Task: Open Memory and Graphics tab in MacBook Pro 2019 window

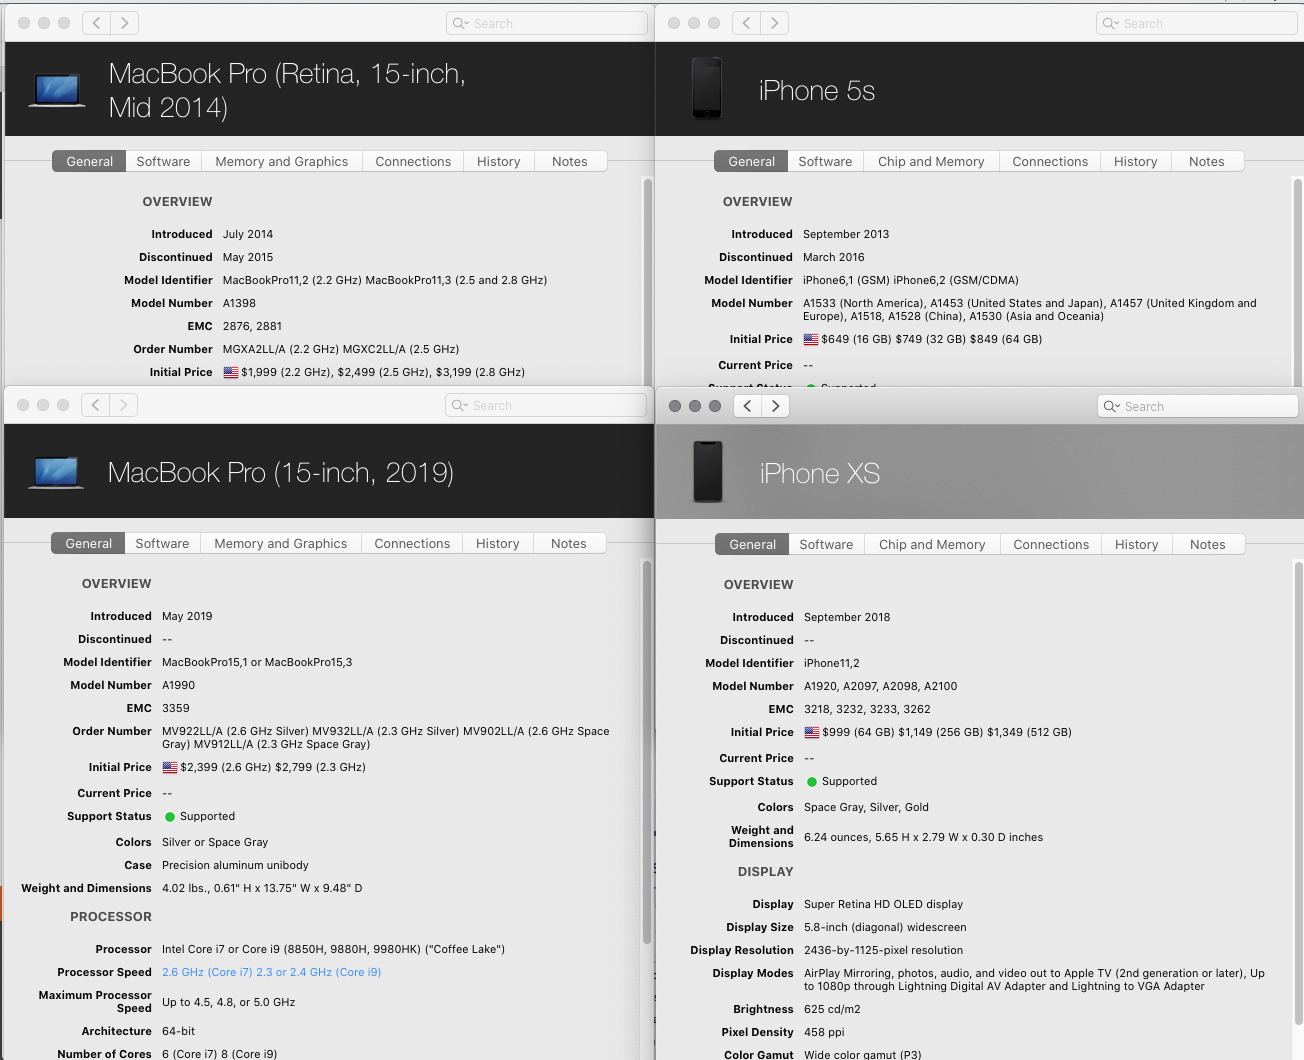Action: [x=281, y=543]
